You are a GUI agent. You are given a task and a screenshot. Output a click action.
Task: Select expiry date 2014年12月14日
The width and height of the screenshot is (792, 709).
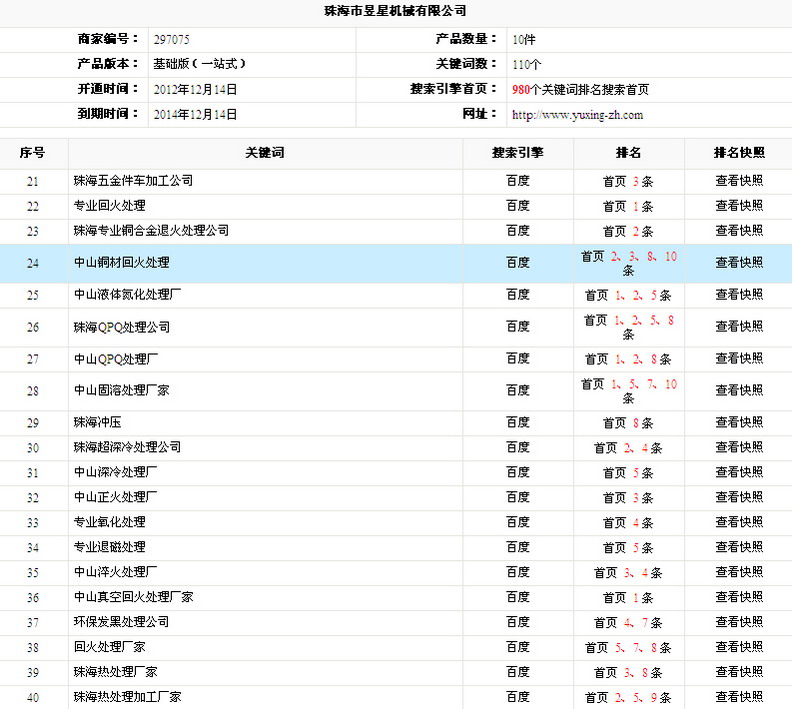pyautogui.click(x=195, y=115)
